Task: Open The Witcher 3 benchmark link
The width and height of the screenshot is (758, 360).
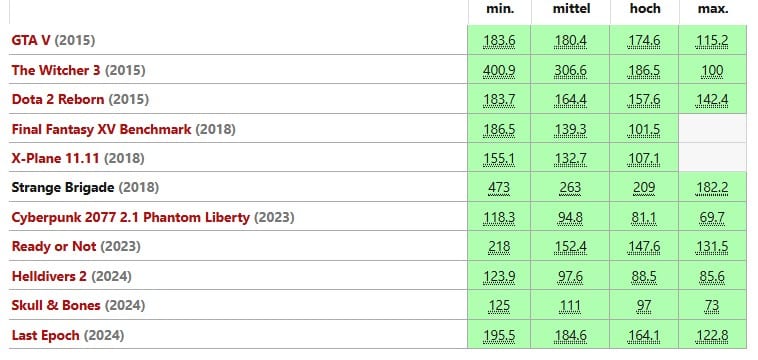Action: click(x=56, y=70)
